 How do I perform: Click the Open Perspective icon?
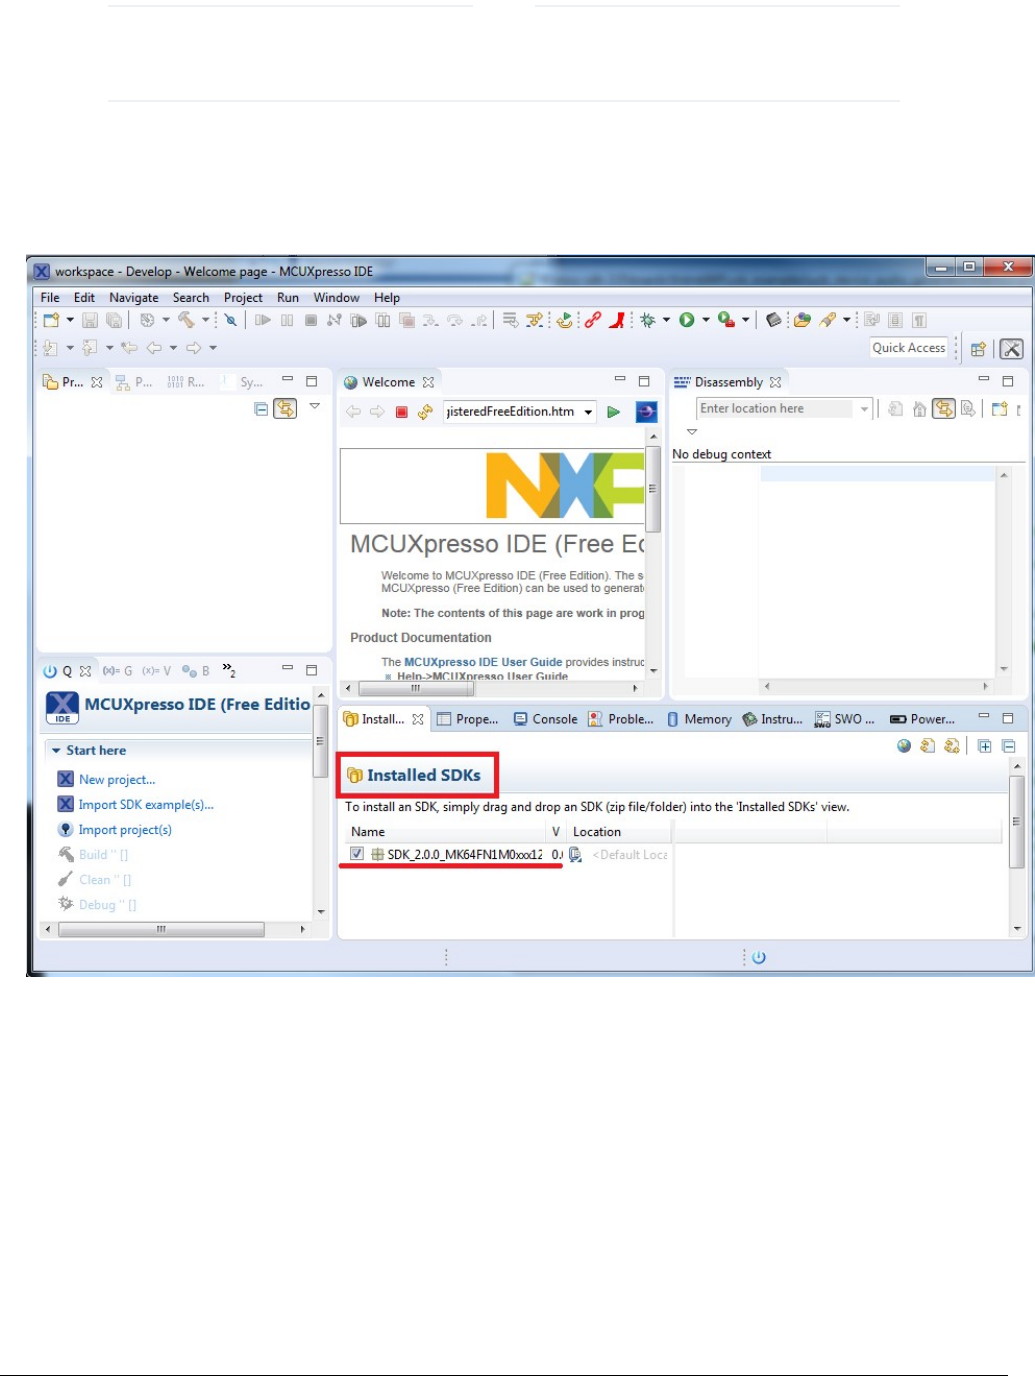coord(979,349)
